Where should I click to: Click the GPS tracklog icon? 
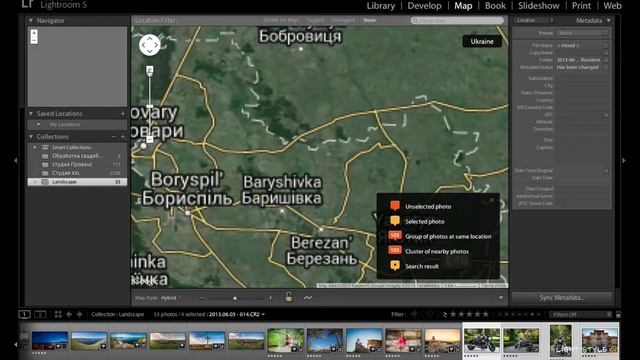pos(308,298)
